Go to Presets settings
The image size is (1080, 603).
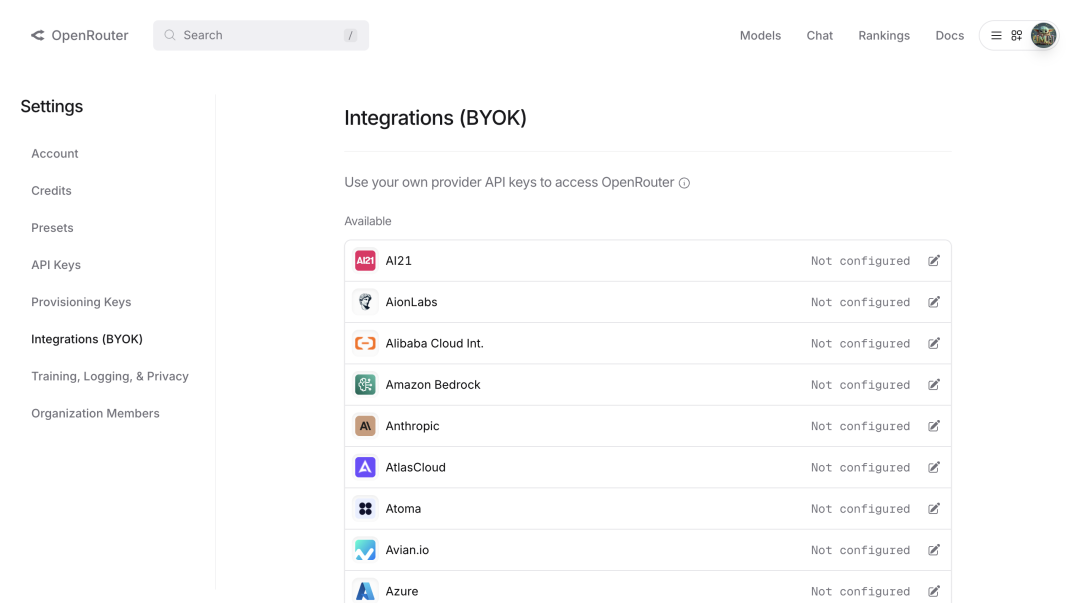point(52,228)
